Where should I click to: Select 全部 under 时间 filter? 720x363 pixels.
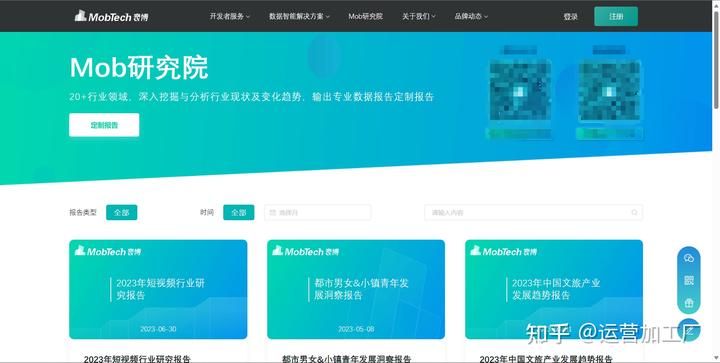[239, 212]
